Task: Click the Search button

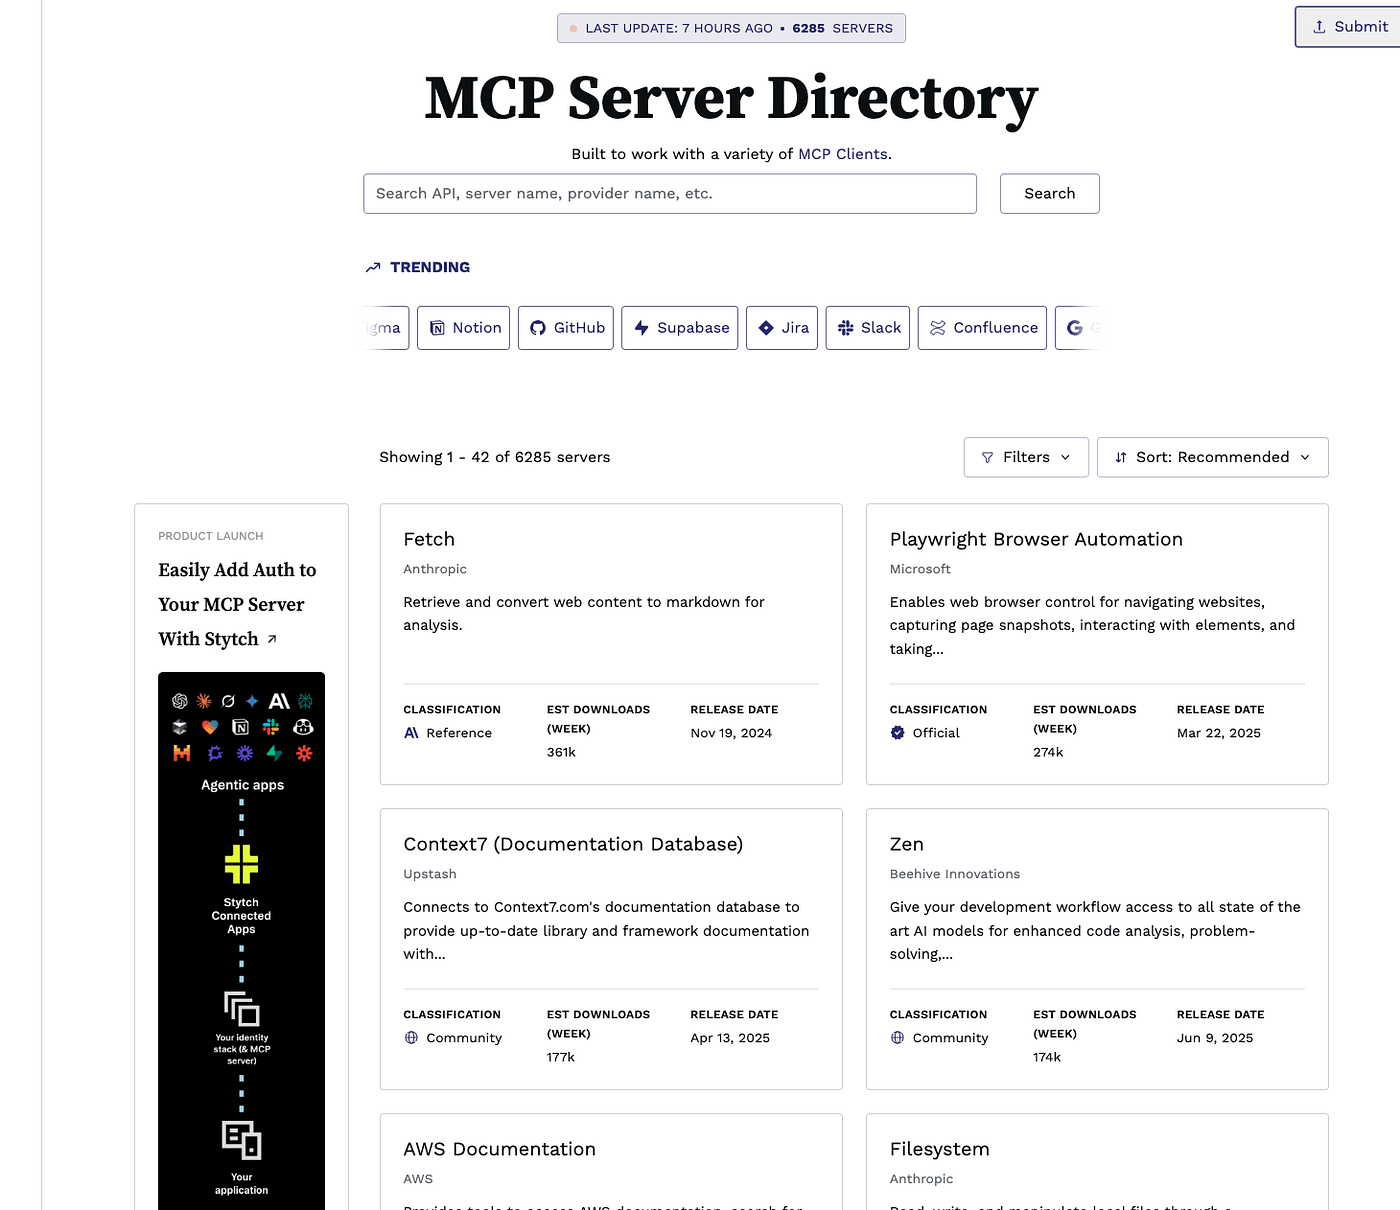Action: pos(1049,194)
